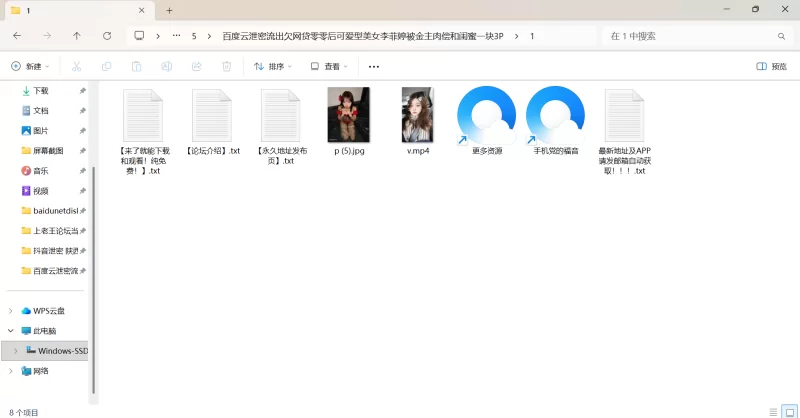Click the Share icon in the toolbar

click(x=196, y=67)
